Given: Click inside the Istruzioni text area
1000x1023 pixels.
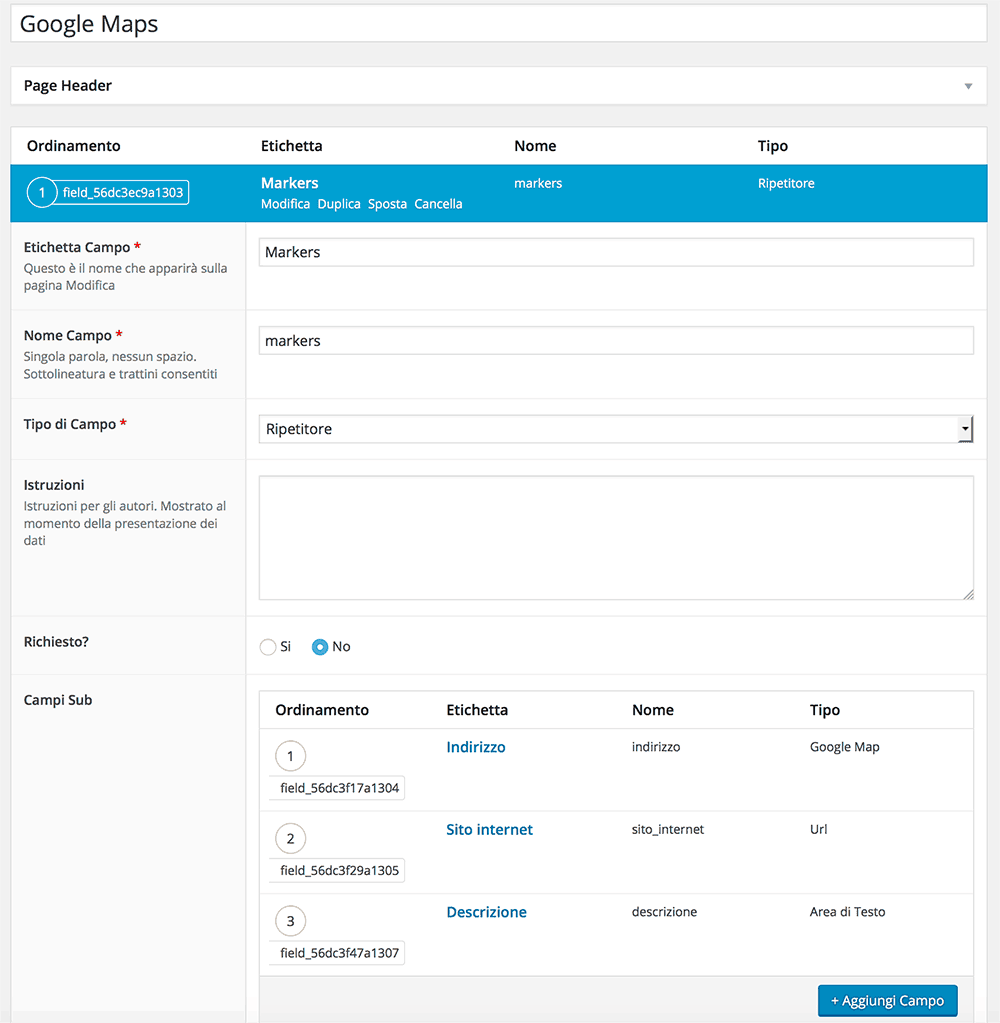Looking at the screenshot, I should pyautogui.click(x=615, y=538).
